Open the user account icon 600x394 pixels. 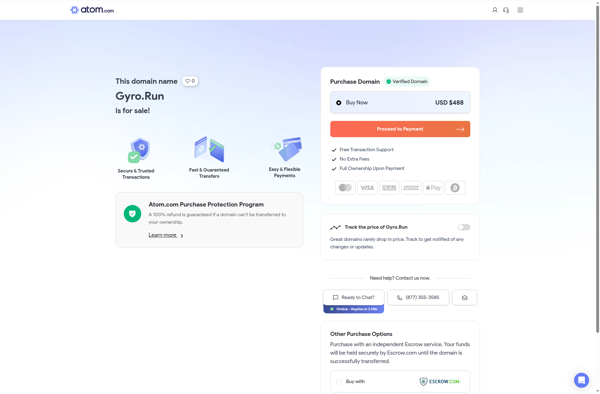[x=494, y=10]
